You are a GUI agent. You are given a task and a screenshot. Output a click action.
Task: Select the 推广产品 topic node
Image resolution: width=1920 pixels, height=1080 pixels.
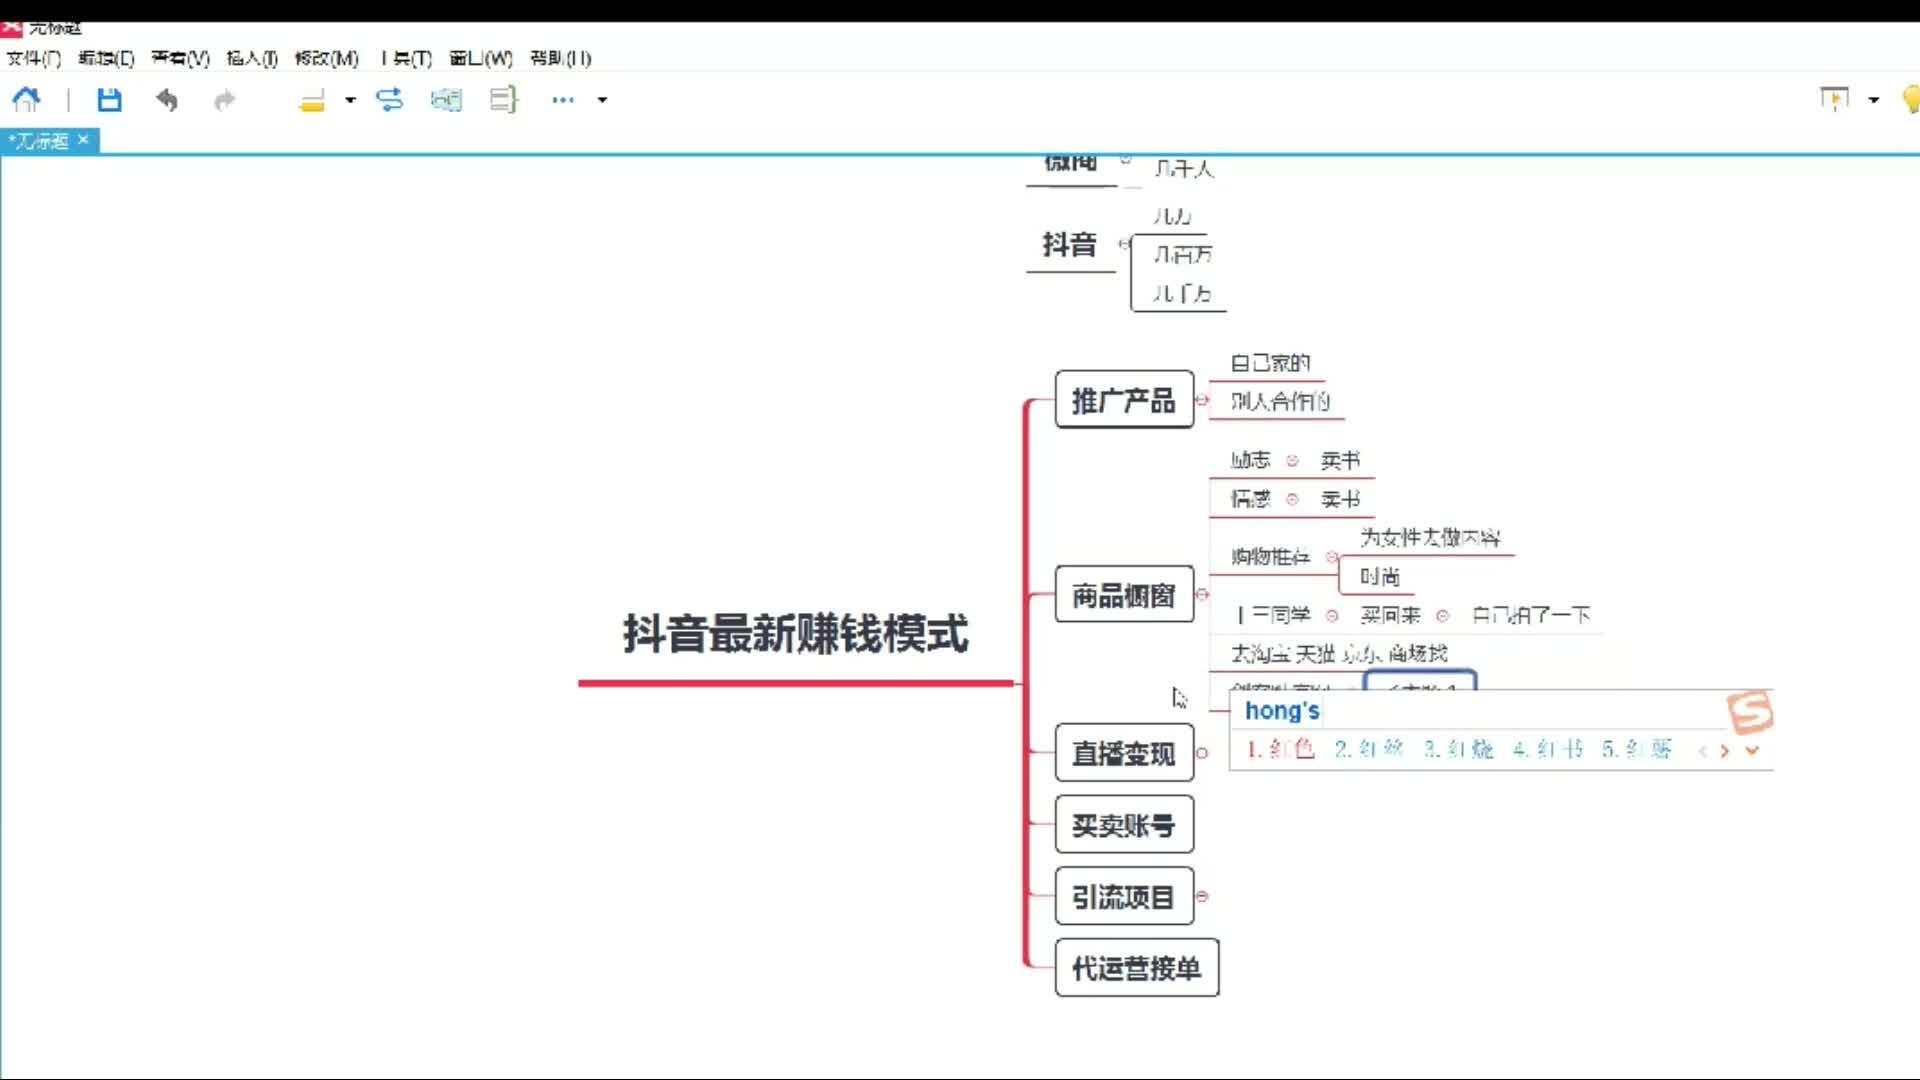coord(1124,400)
